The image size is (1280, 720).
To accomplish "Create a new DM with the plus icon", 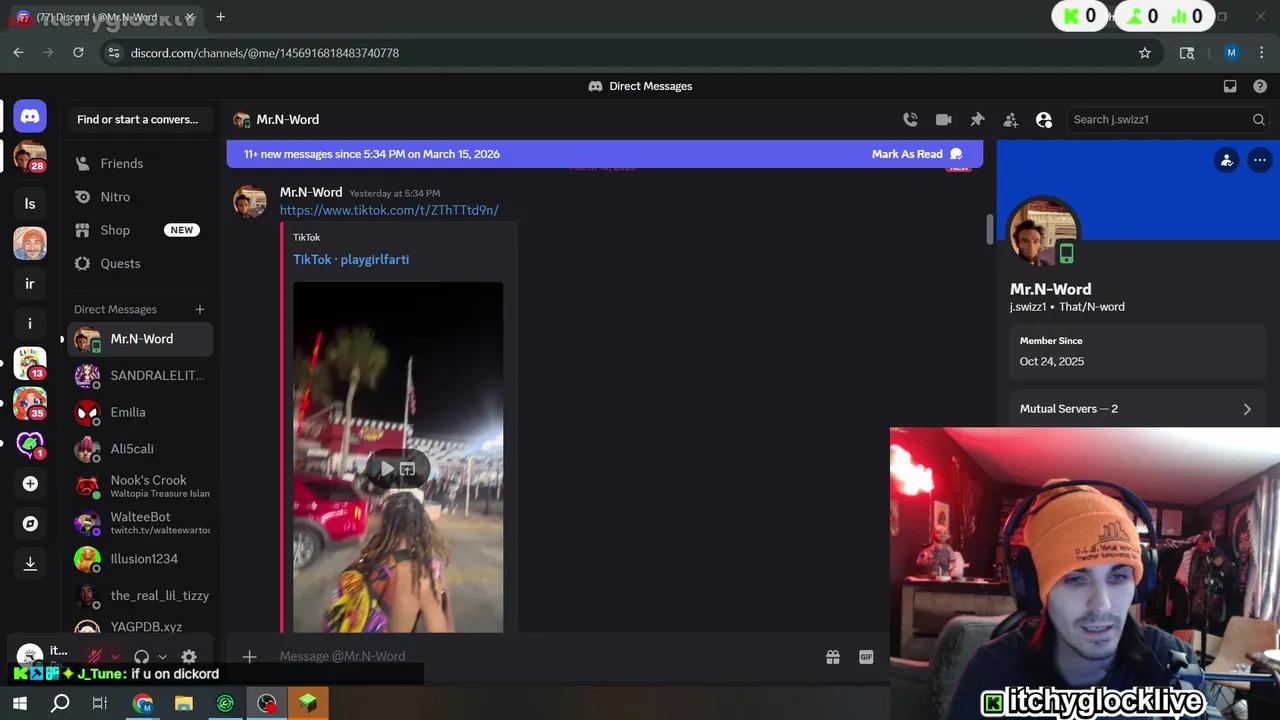I will pyautogui.click(x=200, y=309).
